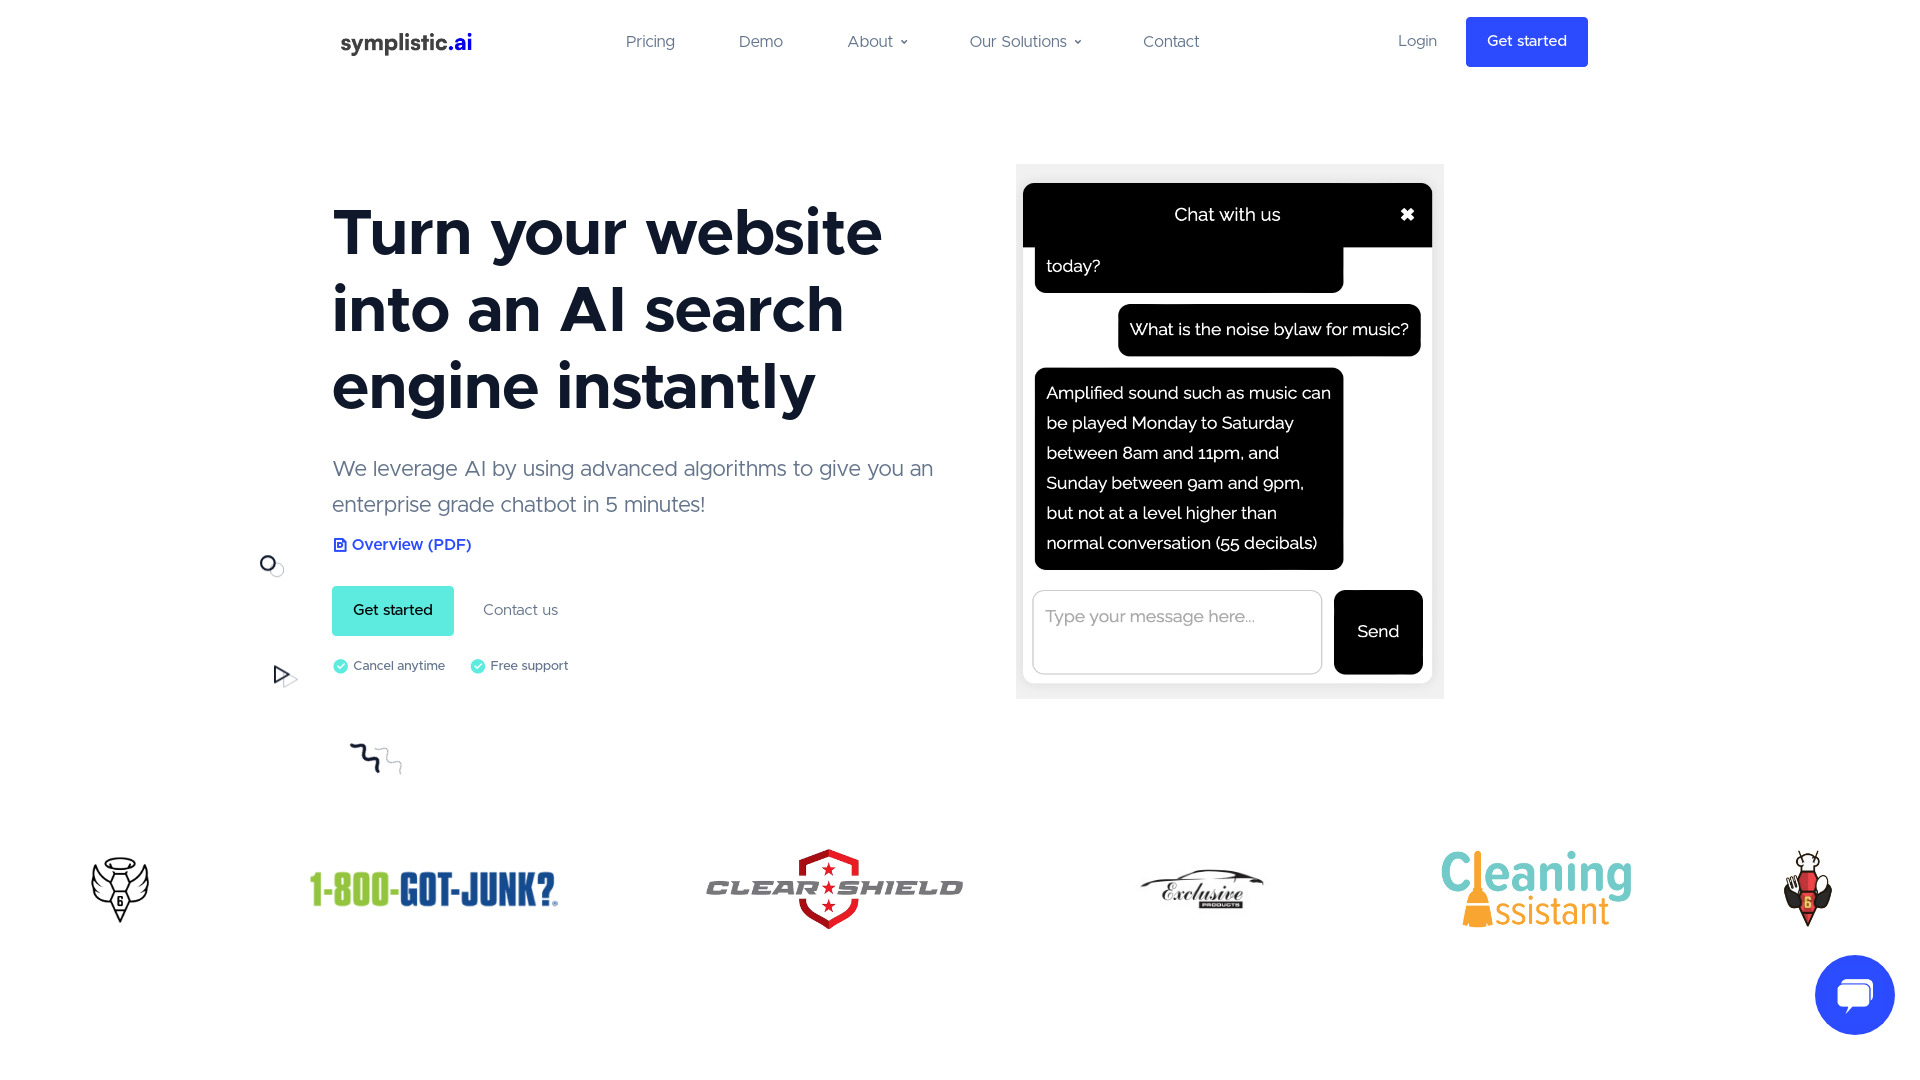Click the Send button in chat widget
Screen dimensions: 1920x1080
click(1378, 632)
